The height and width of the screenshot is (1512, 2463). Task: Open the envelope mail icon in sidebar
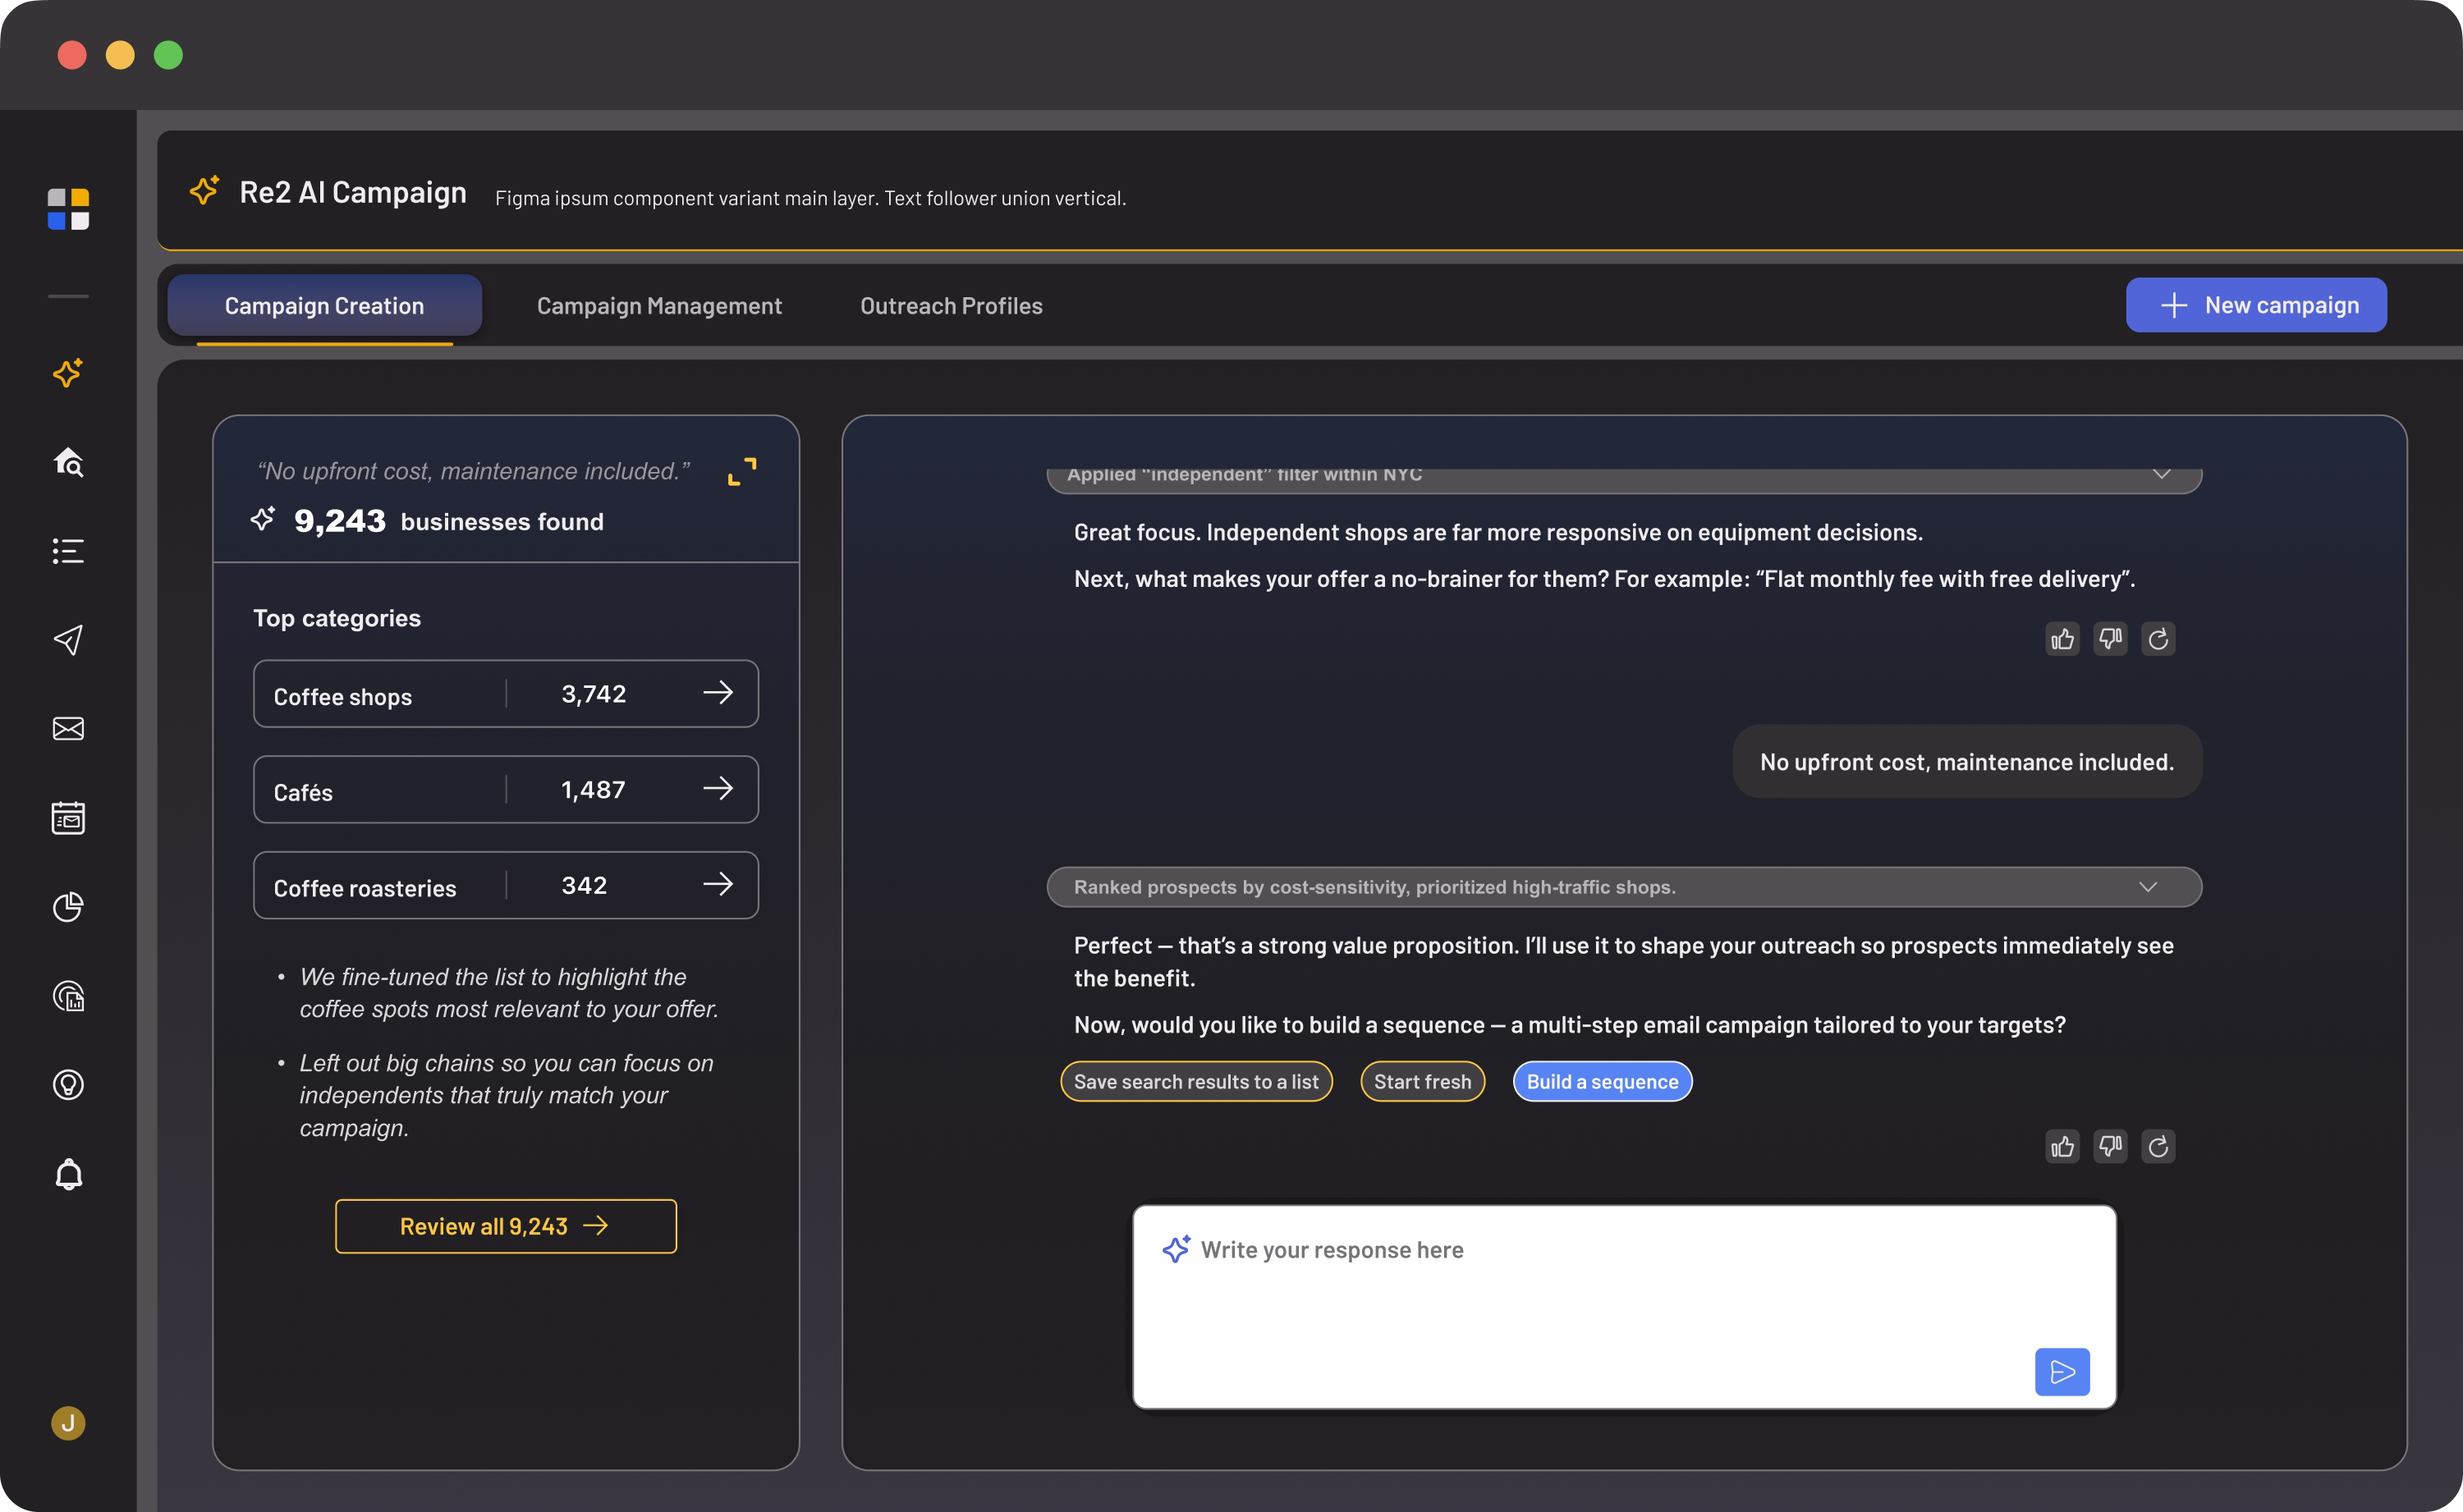(68, 729)
